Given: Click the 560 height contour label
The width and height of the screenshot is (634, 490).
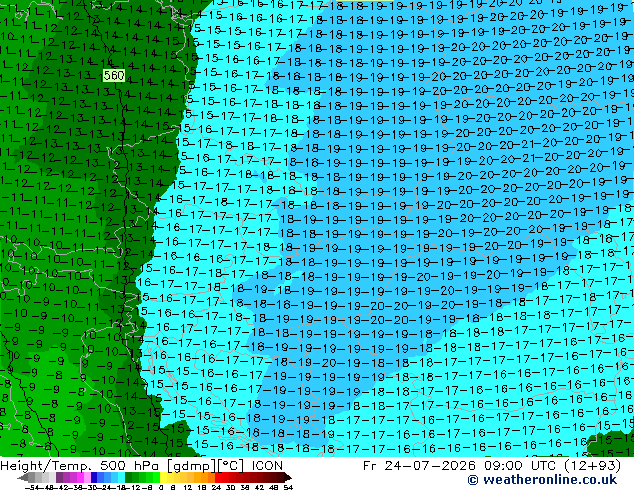Looking at the screenshot, I should (x=114, y=76).
